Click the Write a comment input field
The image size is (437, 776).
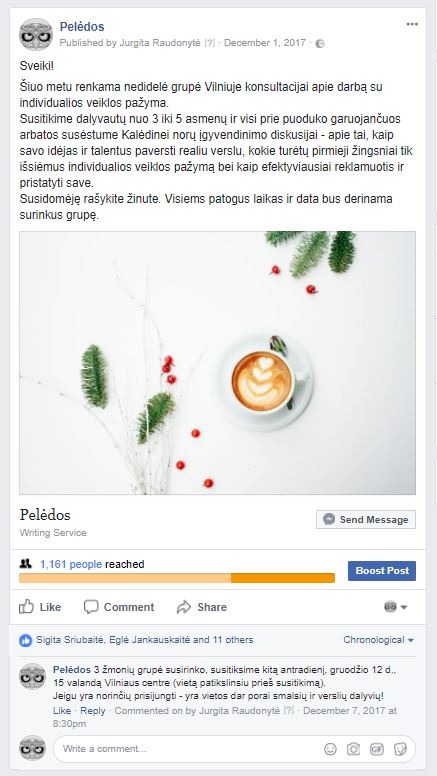tap(188, 749)
